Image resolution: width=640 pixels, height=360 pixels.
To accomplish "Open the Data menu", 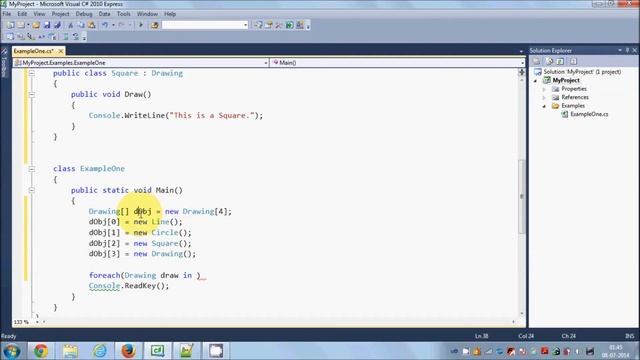I will coord(104,14).
